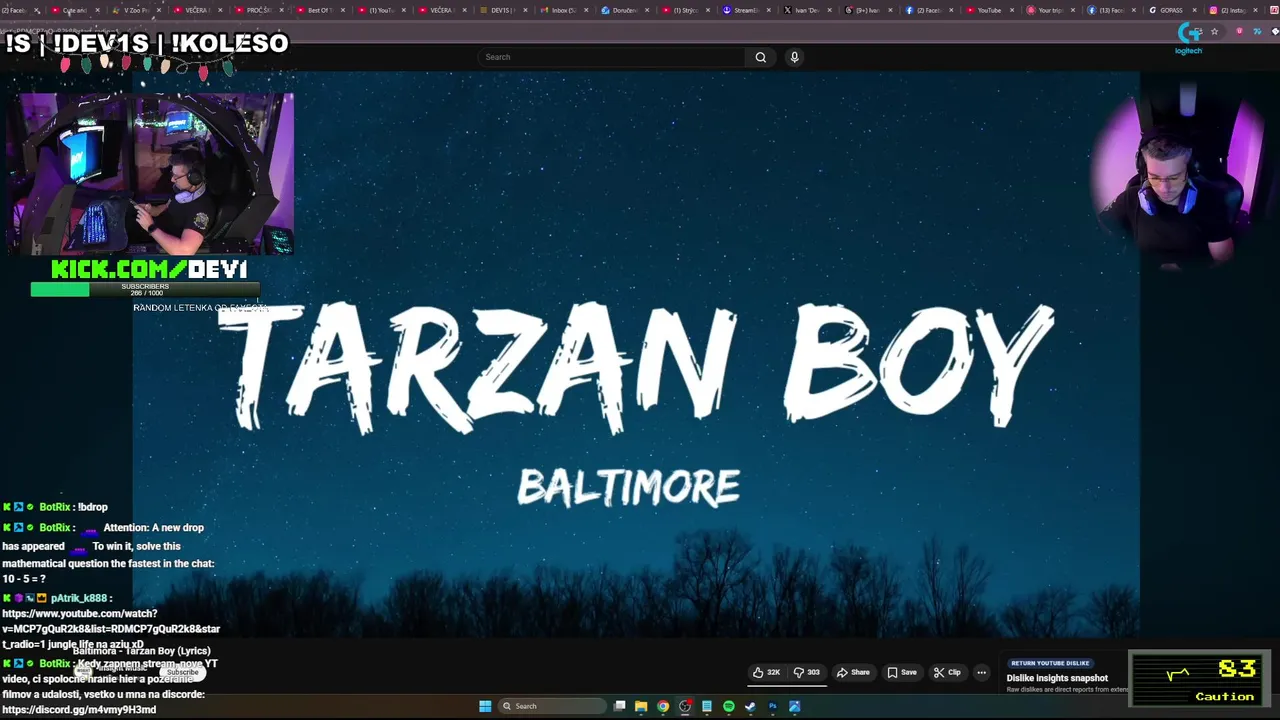Click the kick.com/DEV1 overlay text

click(x=148, y=269)
